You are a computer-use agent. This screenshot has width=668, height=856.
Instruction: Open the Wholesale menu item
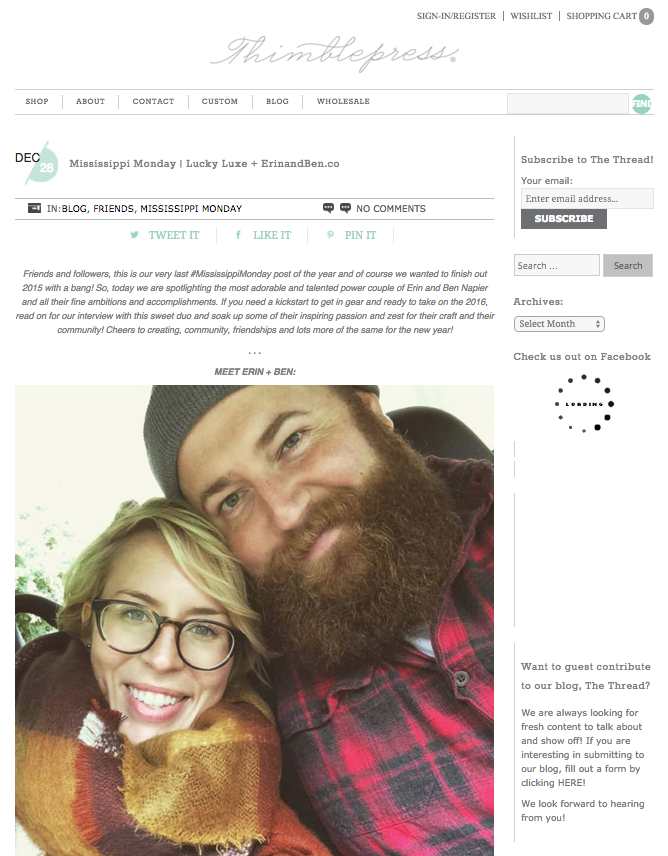(x=343, y=102)
